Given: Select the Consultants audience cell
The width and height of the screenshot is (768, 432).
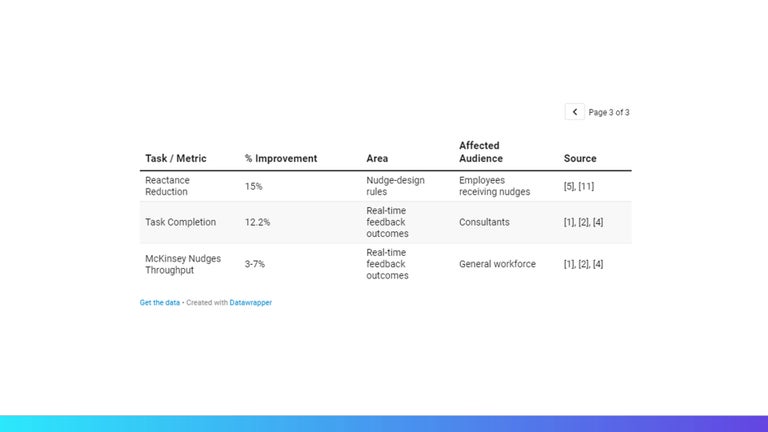Looking at the screenshot, I should (x=484, y=222).
